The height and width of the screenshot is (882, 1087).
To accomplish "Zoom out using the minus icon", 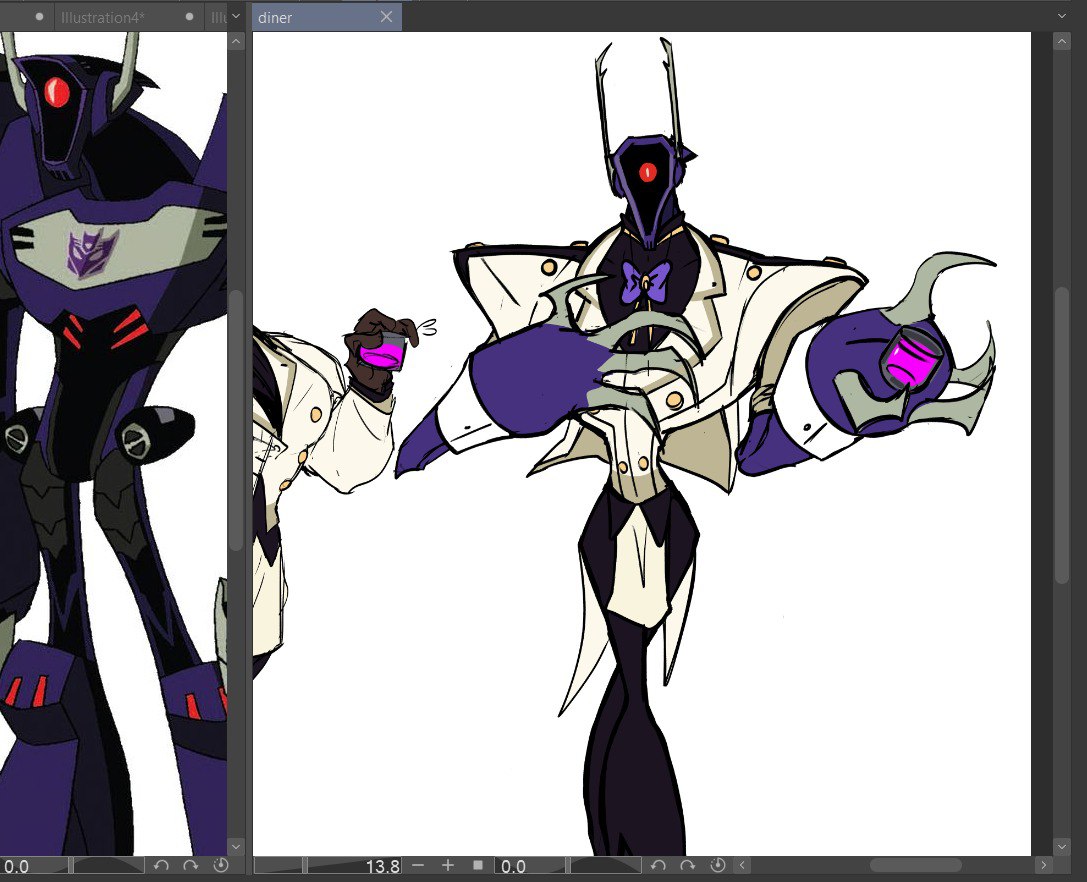I will [x=418, y=865].
